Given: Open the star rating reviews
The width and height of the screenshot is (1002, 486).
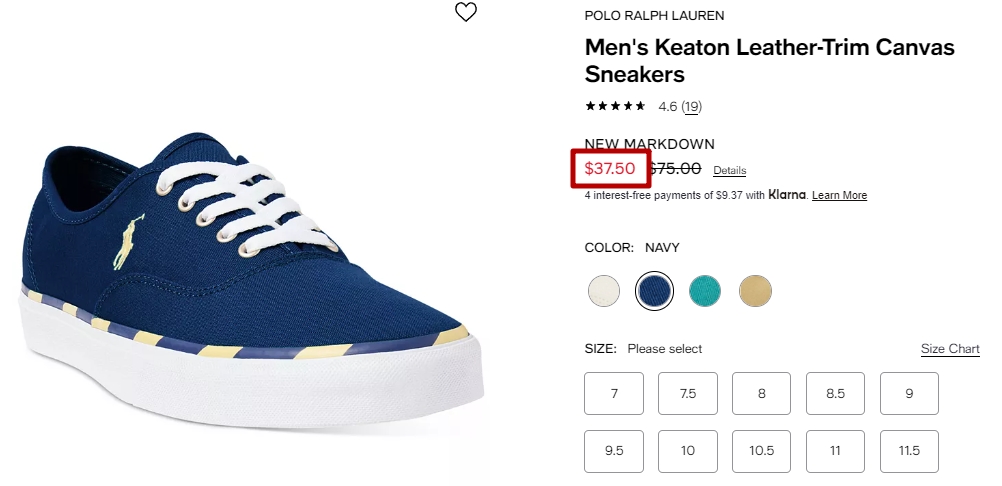Looking at the screenshot, I should pos(615,106).
